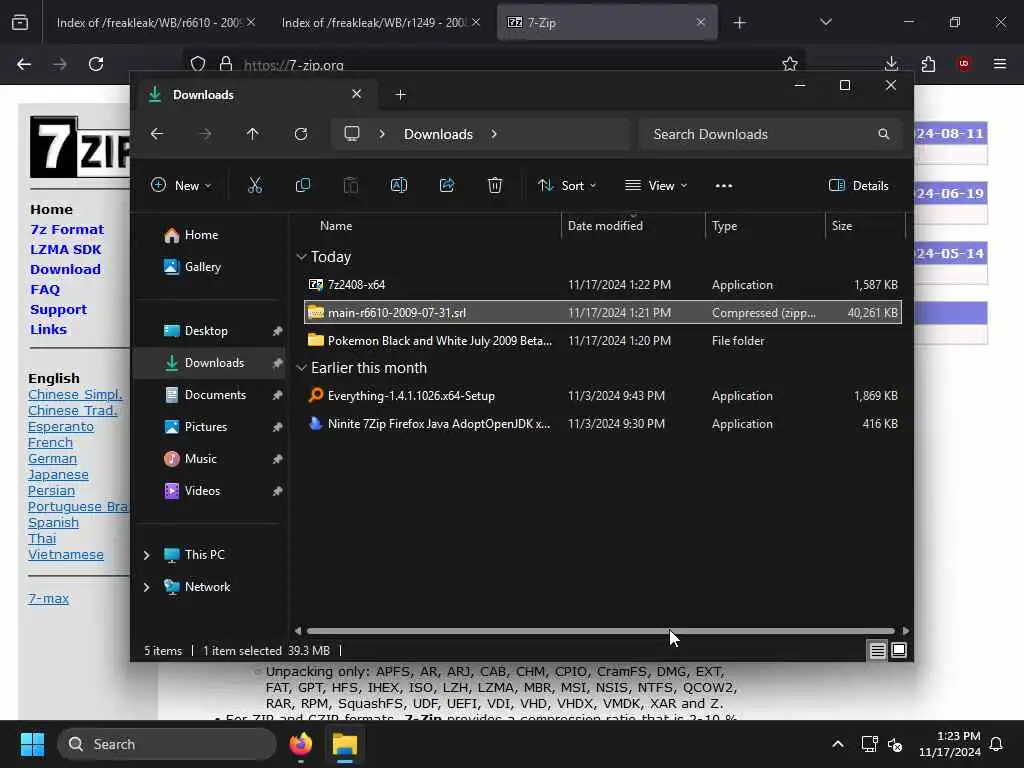Click the uBlock Origin extension icon
The image size is (1024, 768).
pyautogui.click(x=964, y=64)
